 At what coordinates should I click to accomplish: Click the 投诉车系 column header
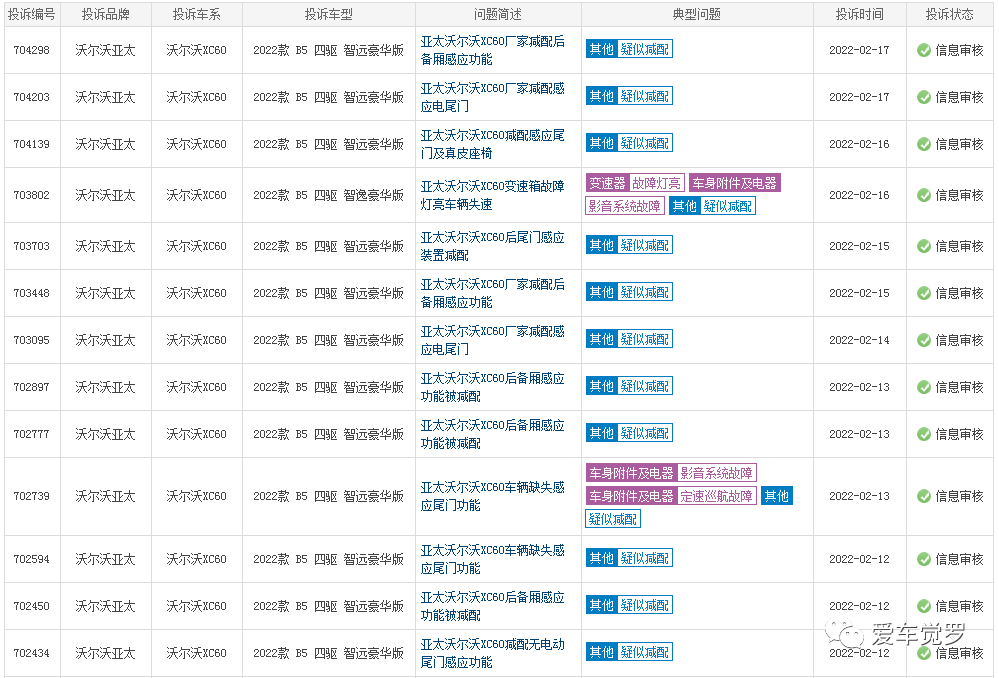pos(196,15)
